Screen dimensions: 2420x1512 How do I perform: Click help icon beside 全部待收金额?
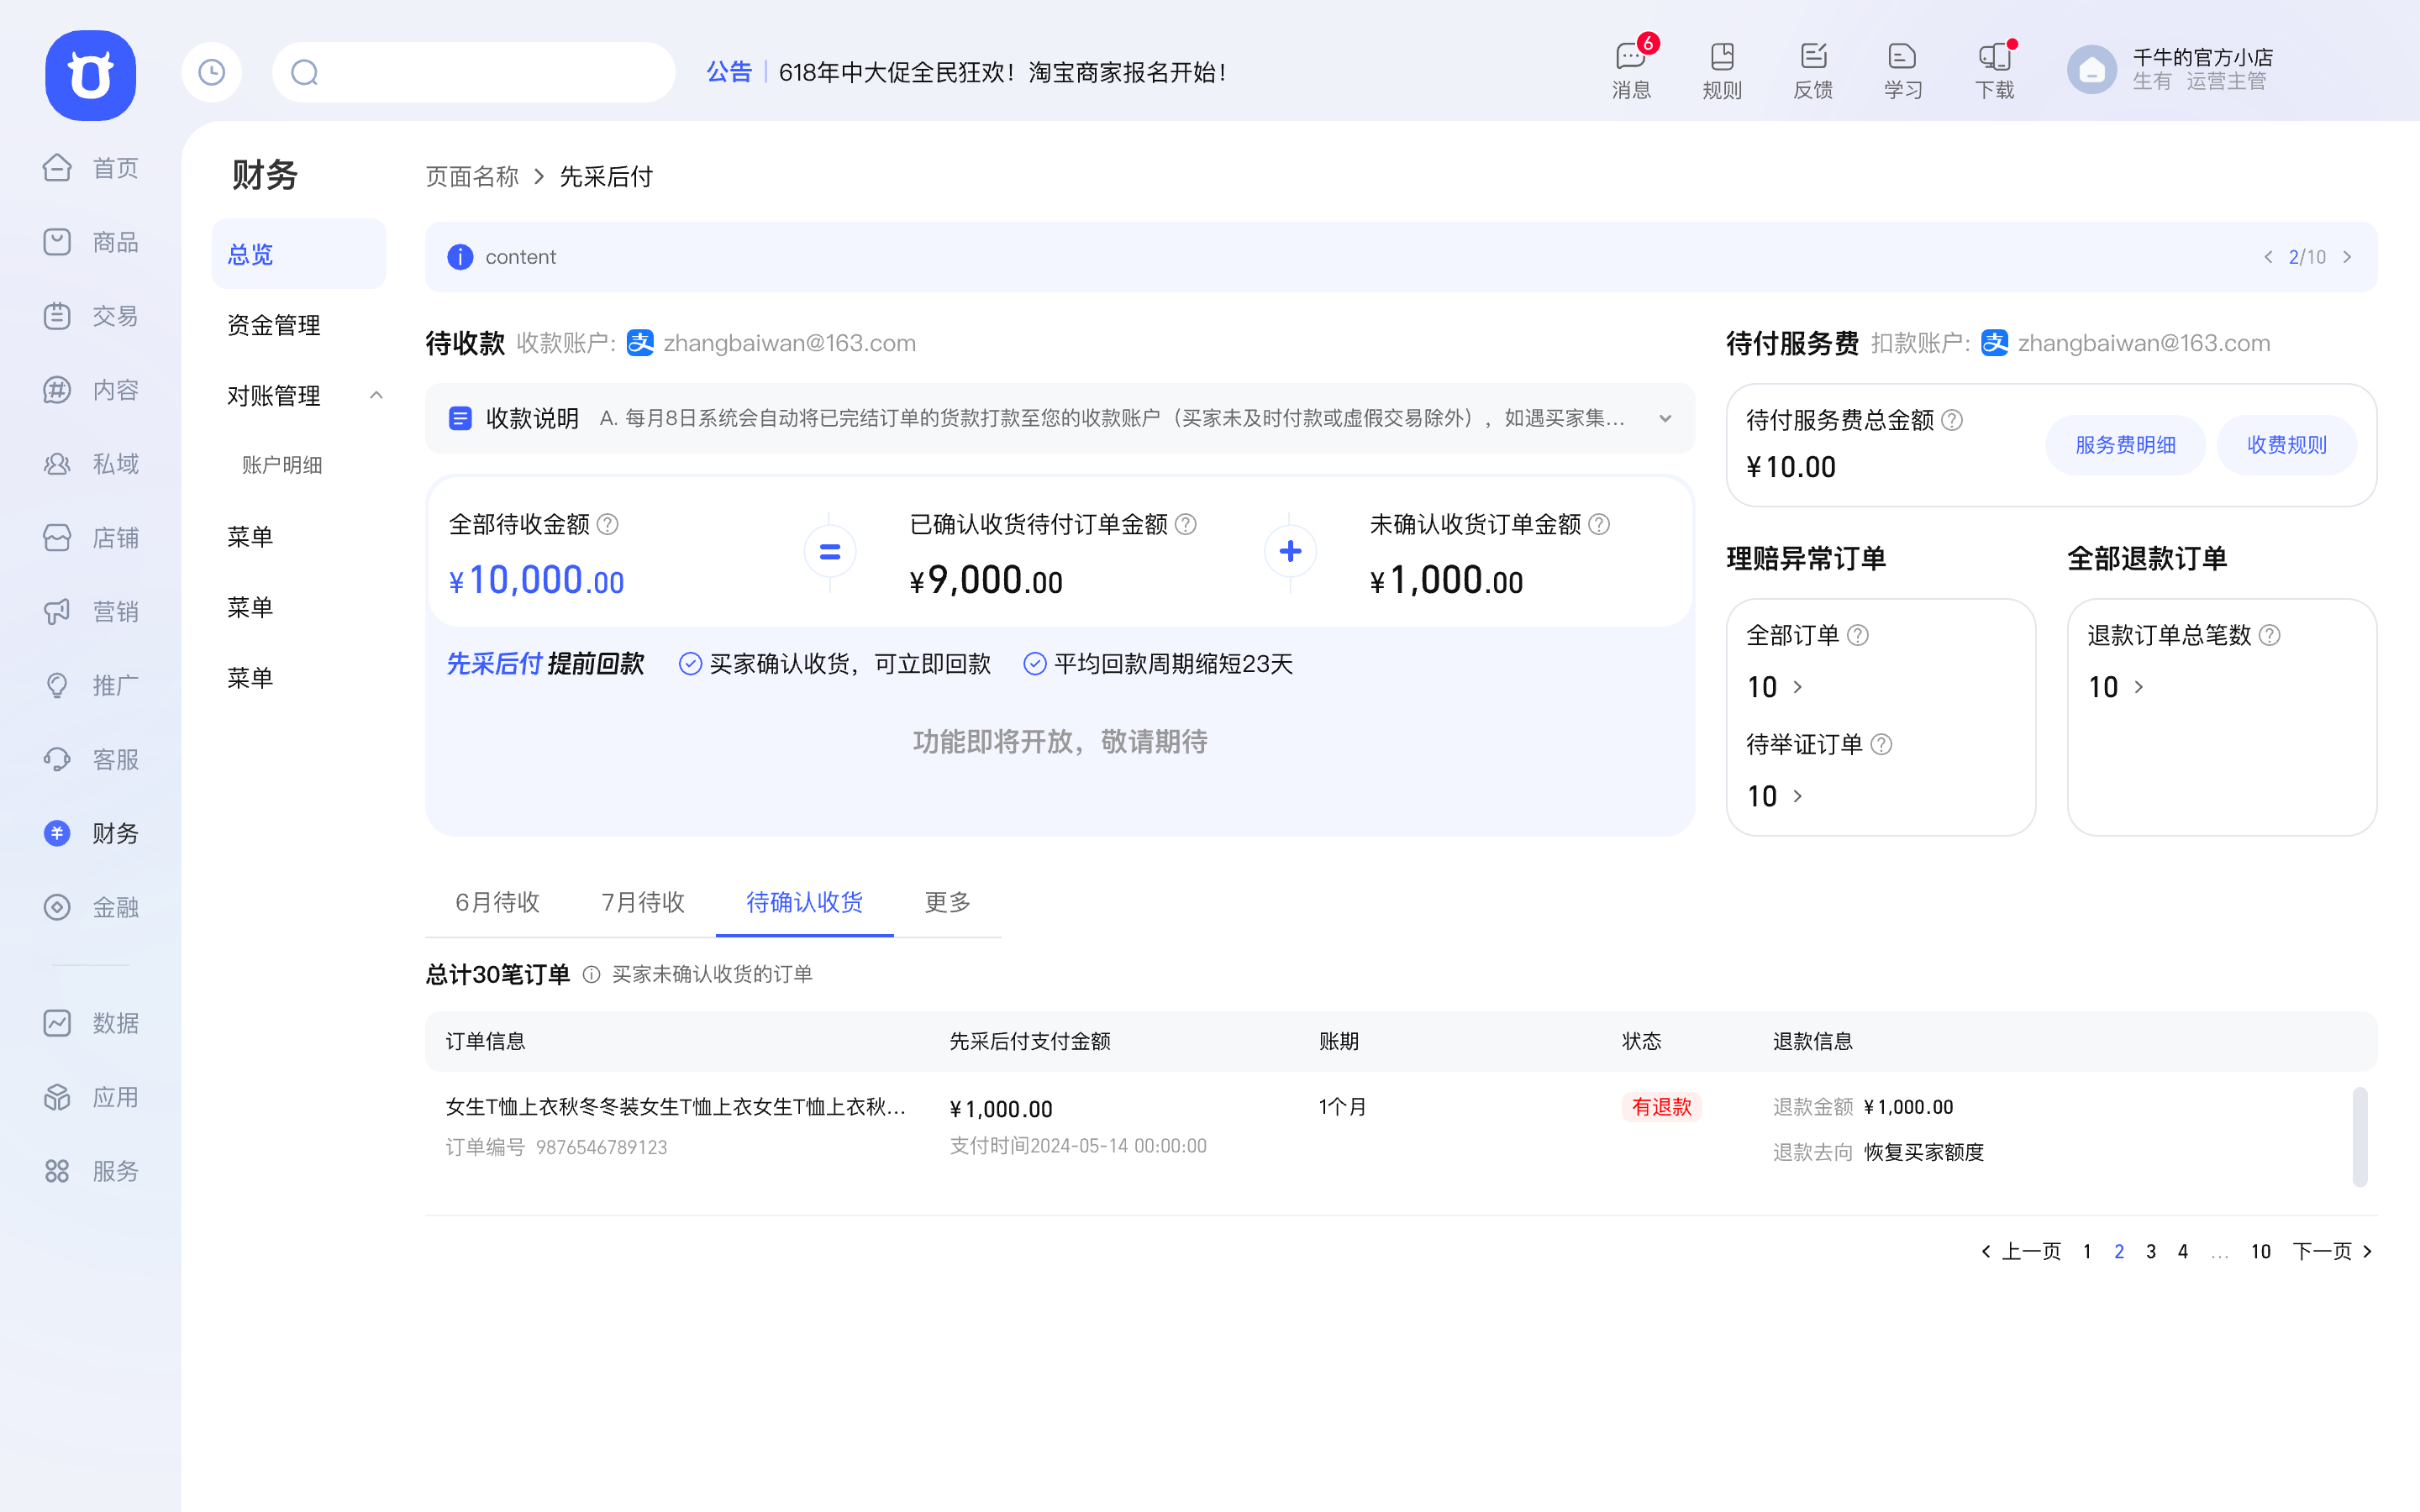(608, 524)
